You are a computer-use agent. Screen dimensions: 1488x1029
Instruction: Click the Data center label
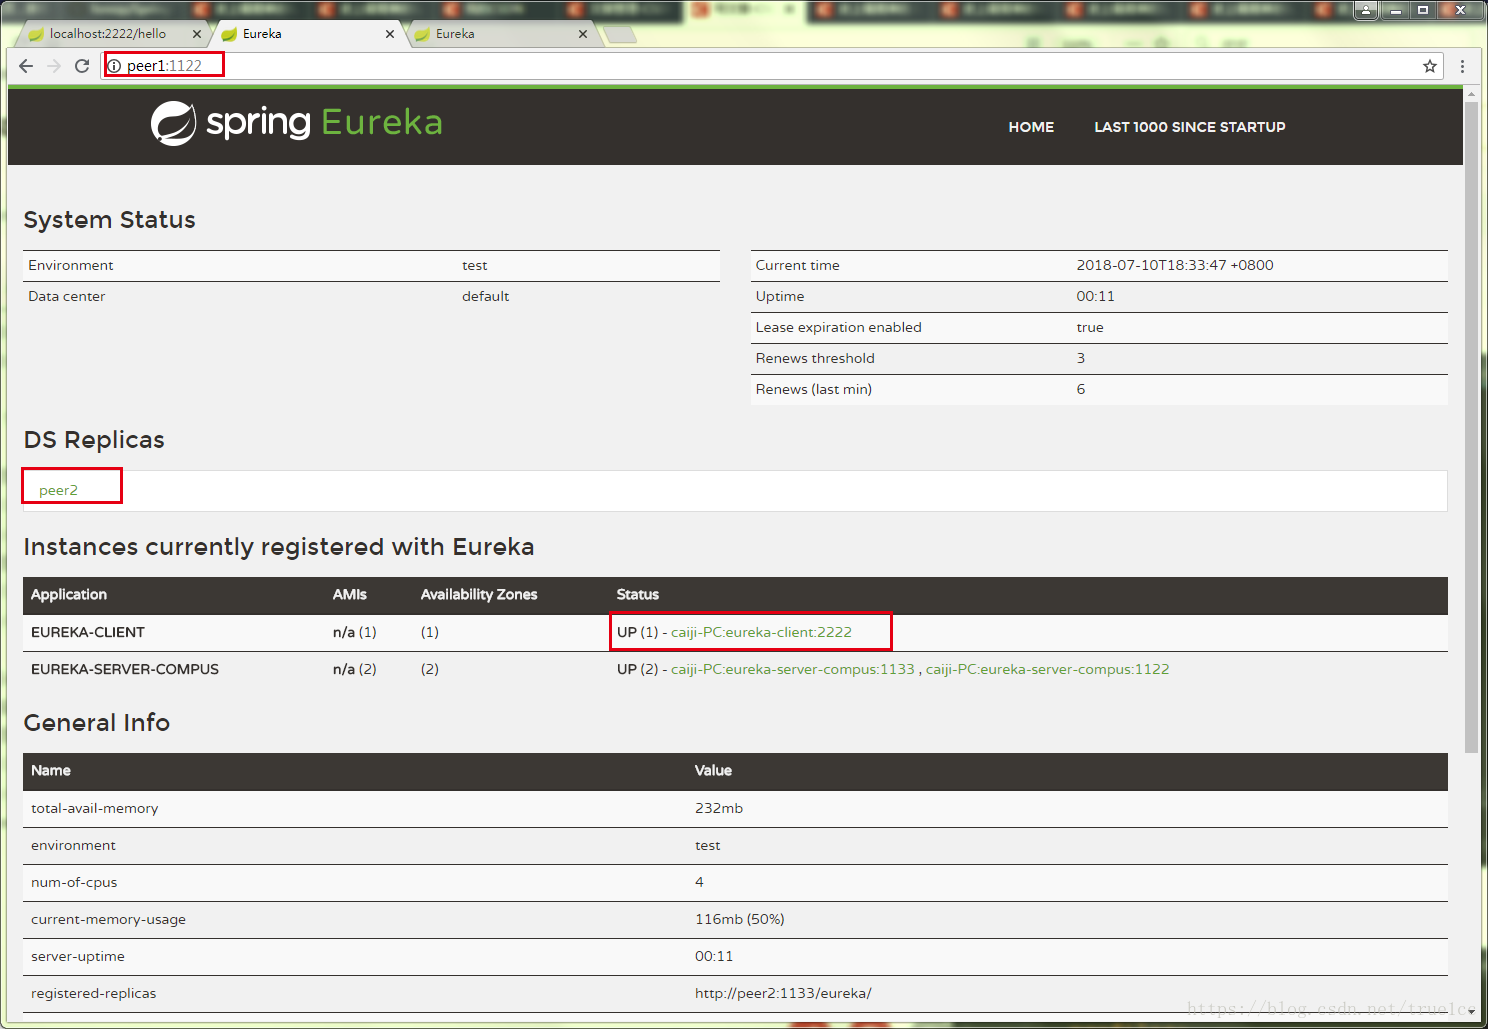(x=67, y=296)
